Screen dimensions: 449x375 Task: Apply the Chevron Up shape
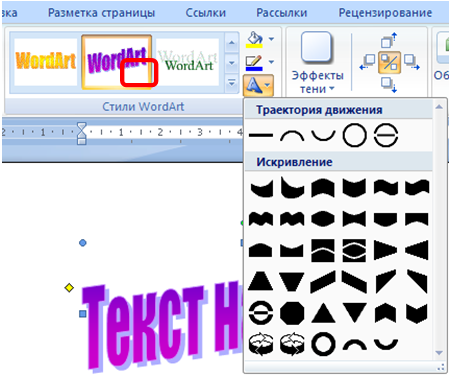pyautogui.click(x=386, y=313)
